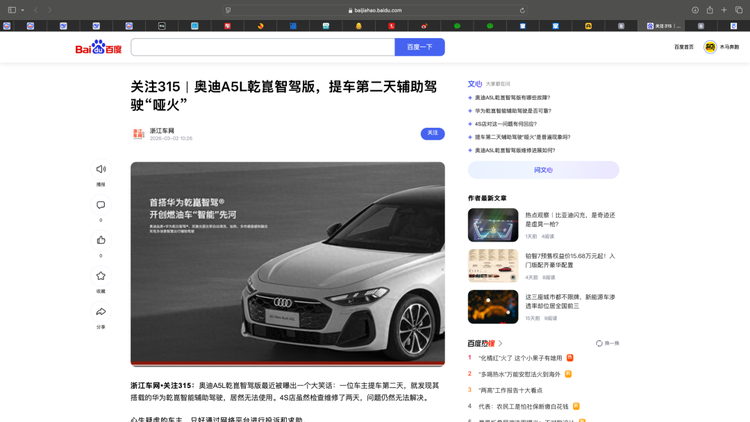Switch to the active article browser tab

click(x=663, y=26)
